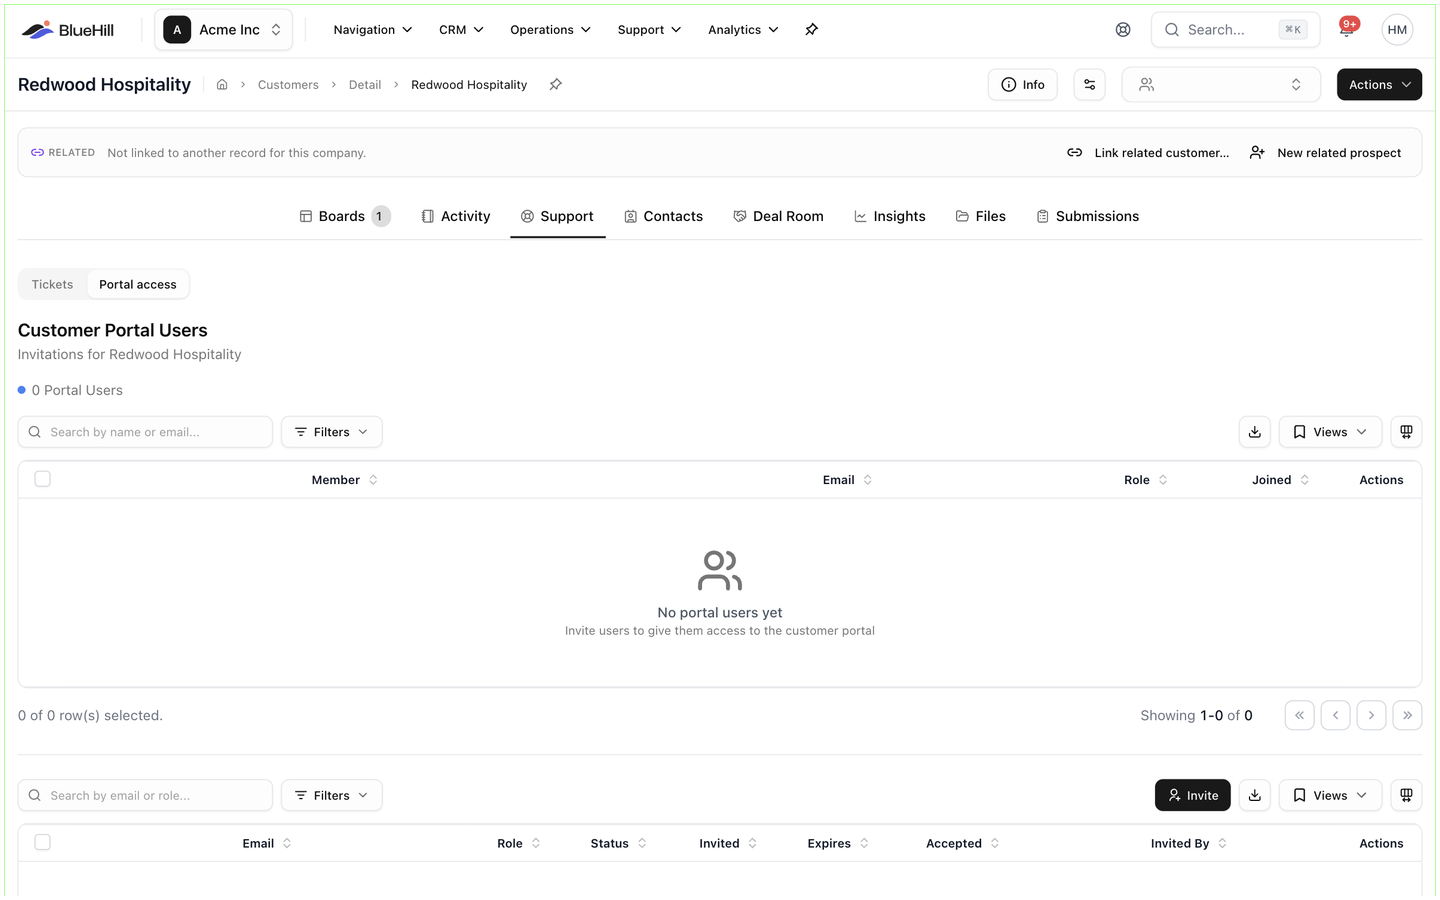
Task: Click the Info button
Action: click(x=1023, y=85)
